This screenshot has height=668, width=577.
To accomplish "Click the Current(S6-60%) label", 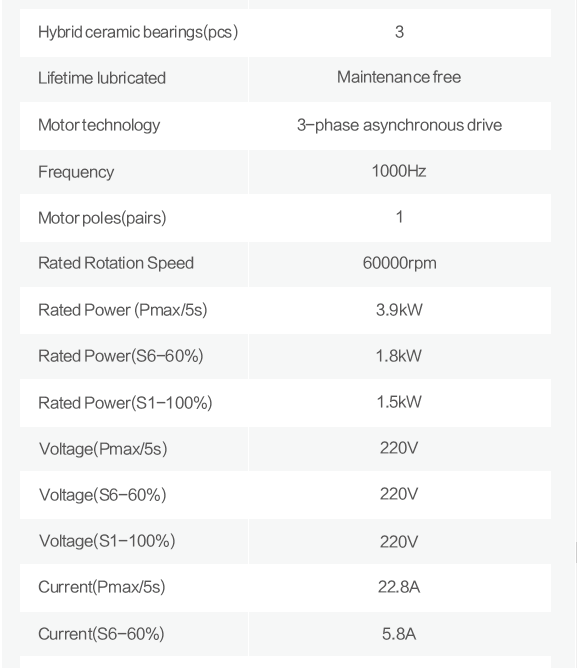I will 101,633.
